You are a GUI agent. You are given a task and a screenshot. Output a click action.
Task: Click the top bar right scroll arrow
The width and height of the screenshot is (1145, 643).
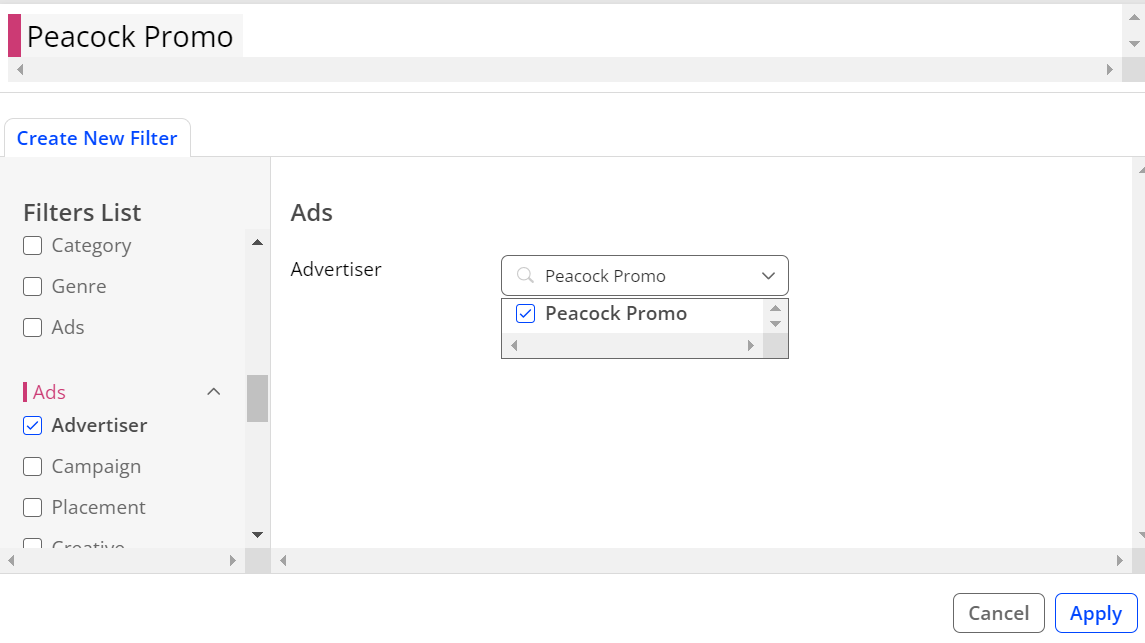tap(1109, 69)
